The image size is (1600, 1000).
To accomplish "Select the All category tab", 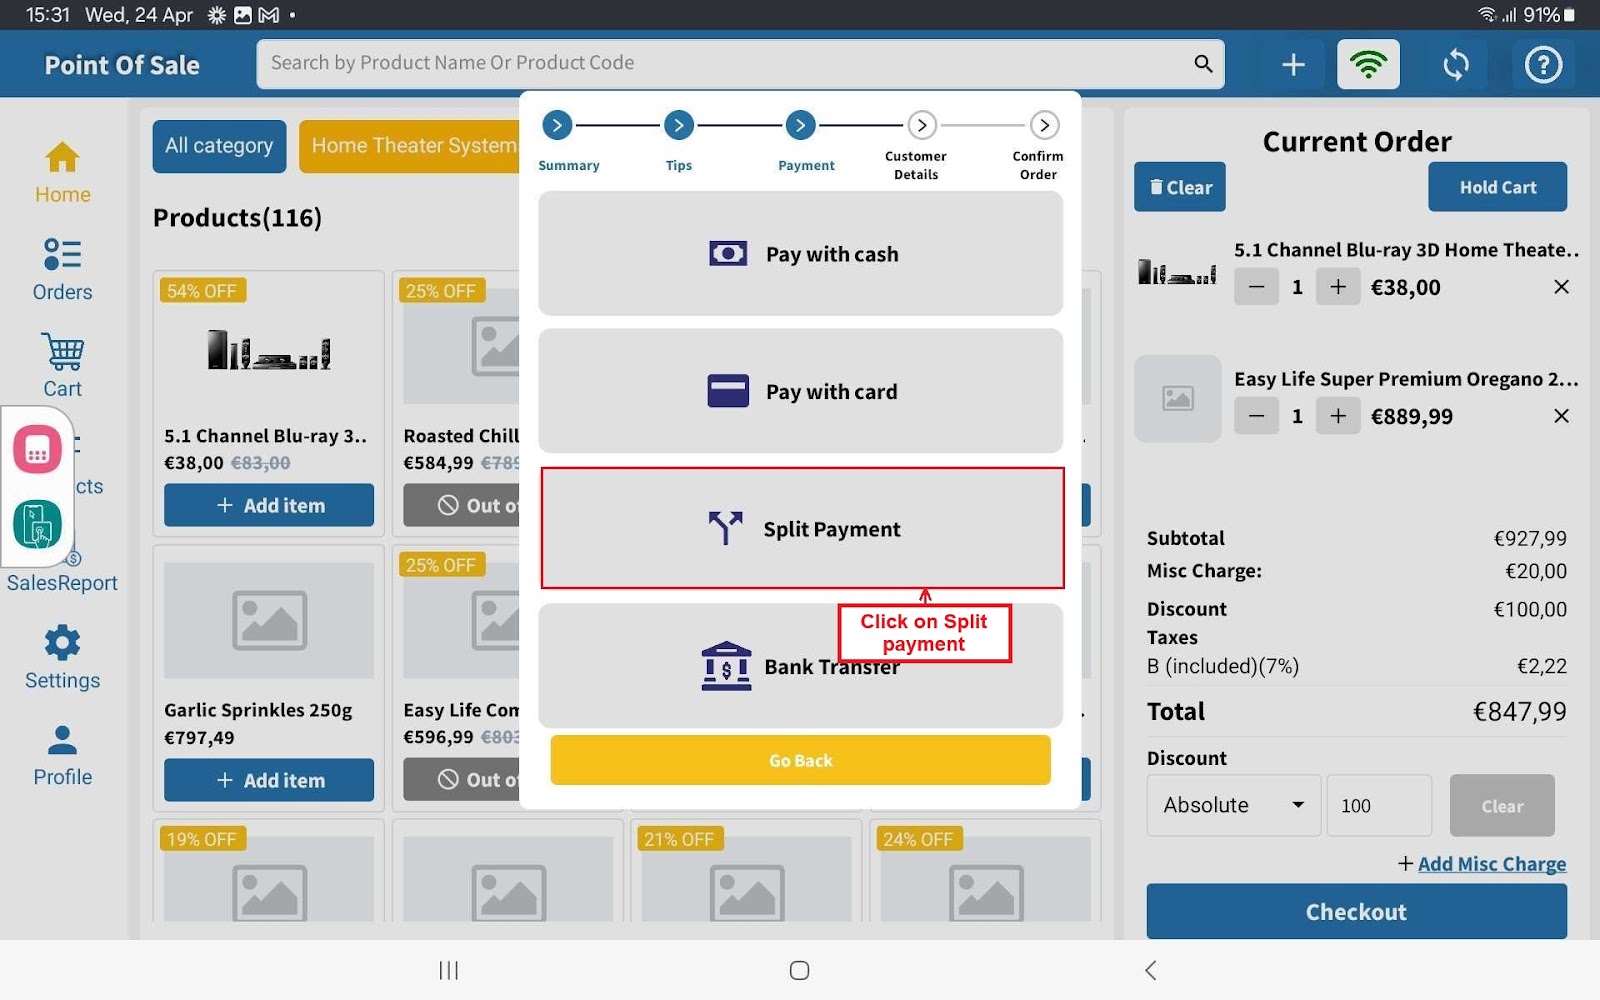I will pos(219,146).
